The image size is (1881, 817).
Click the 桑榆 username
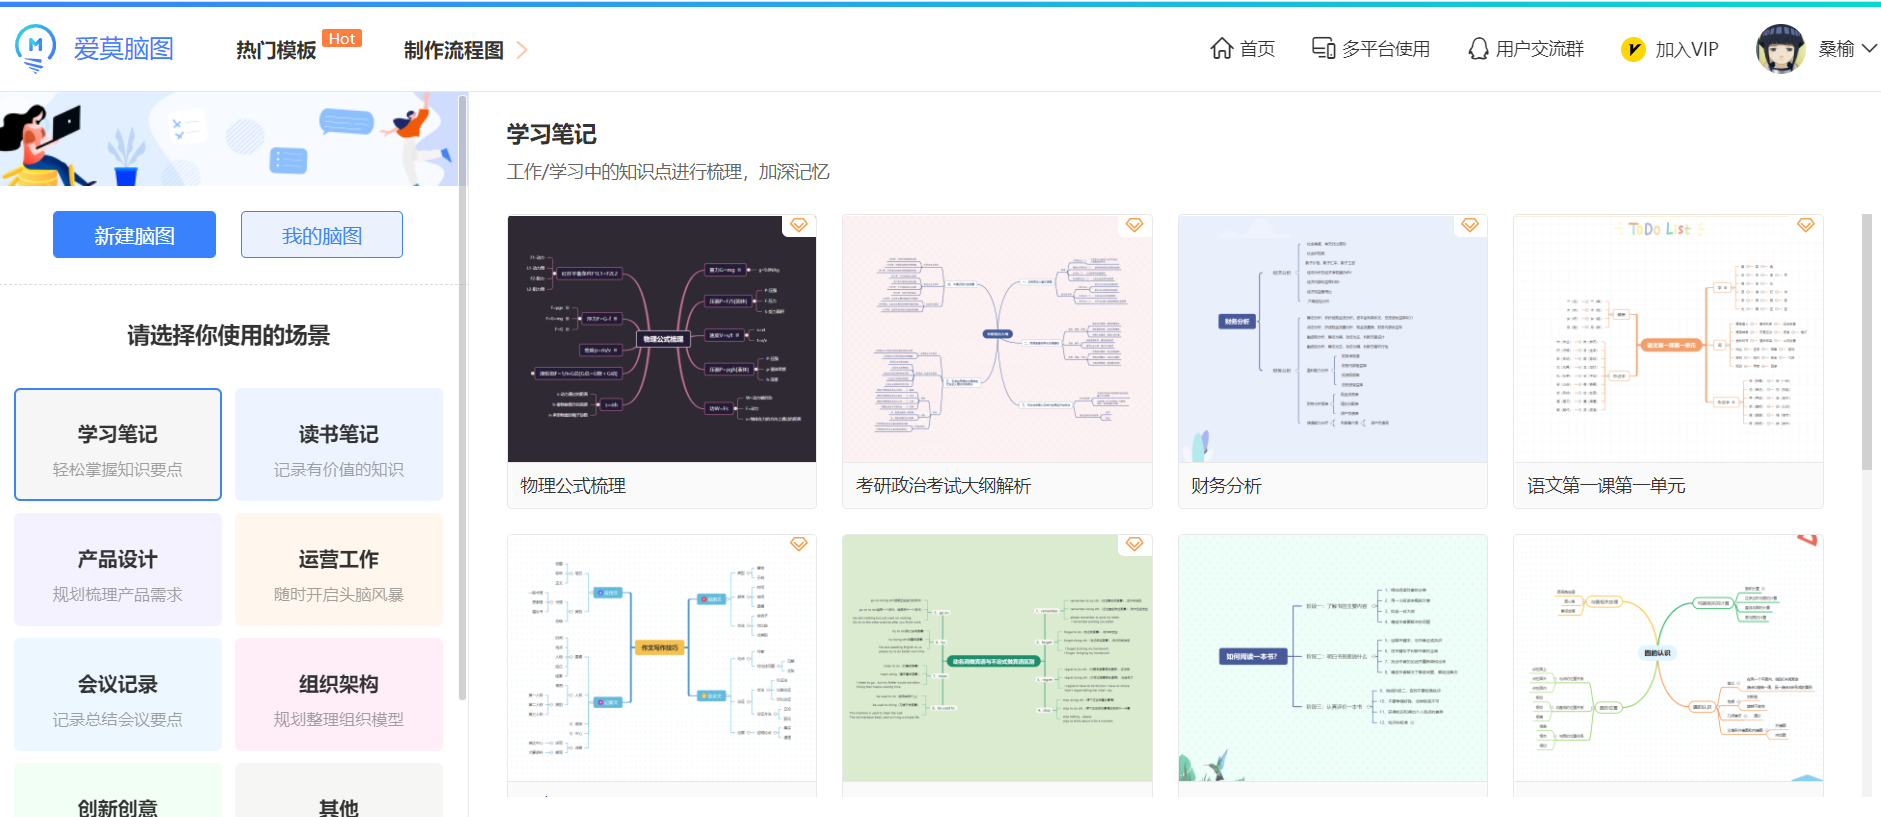1836,49
